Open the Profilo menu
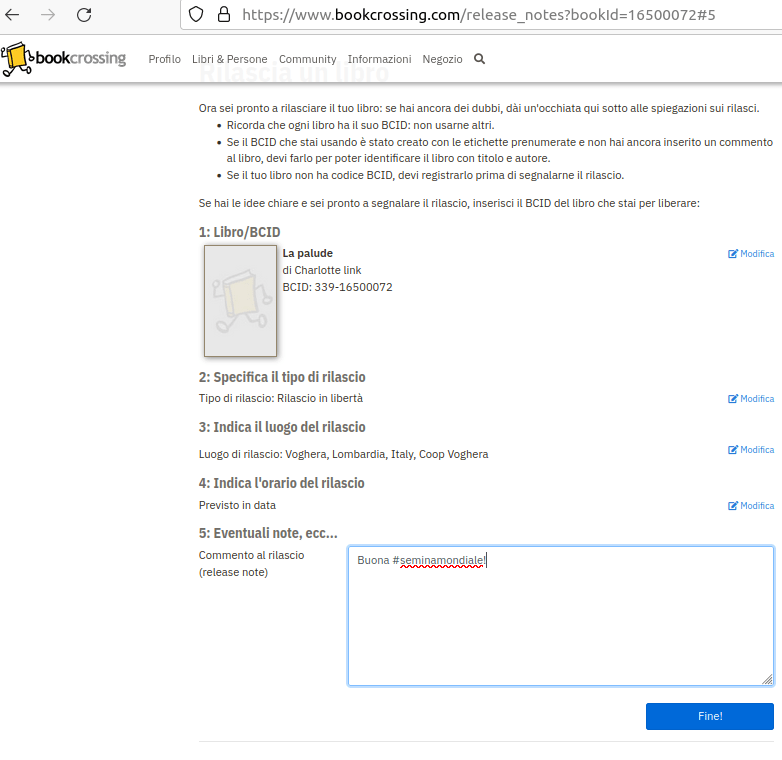Viewport: 782px width, 760px height. coord(164,59)
